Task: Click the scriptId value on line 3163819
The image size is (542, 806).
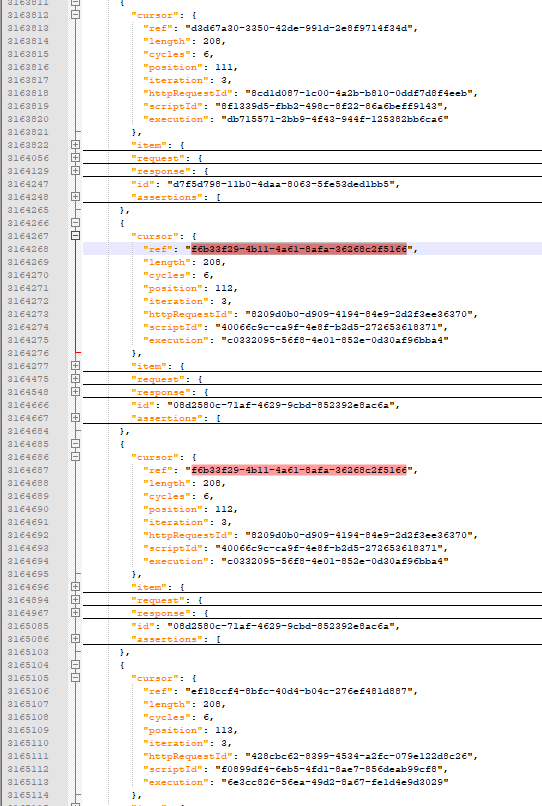Action: [329, 106]
